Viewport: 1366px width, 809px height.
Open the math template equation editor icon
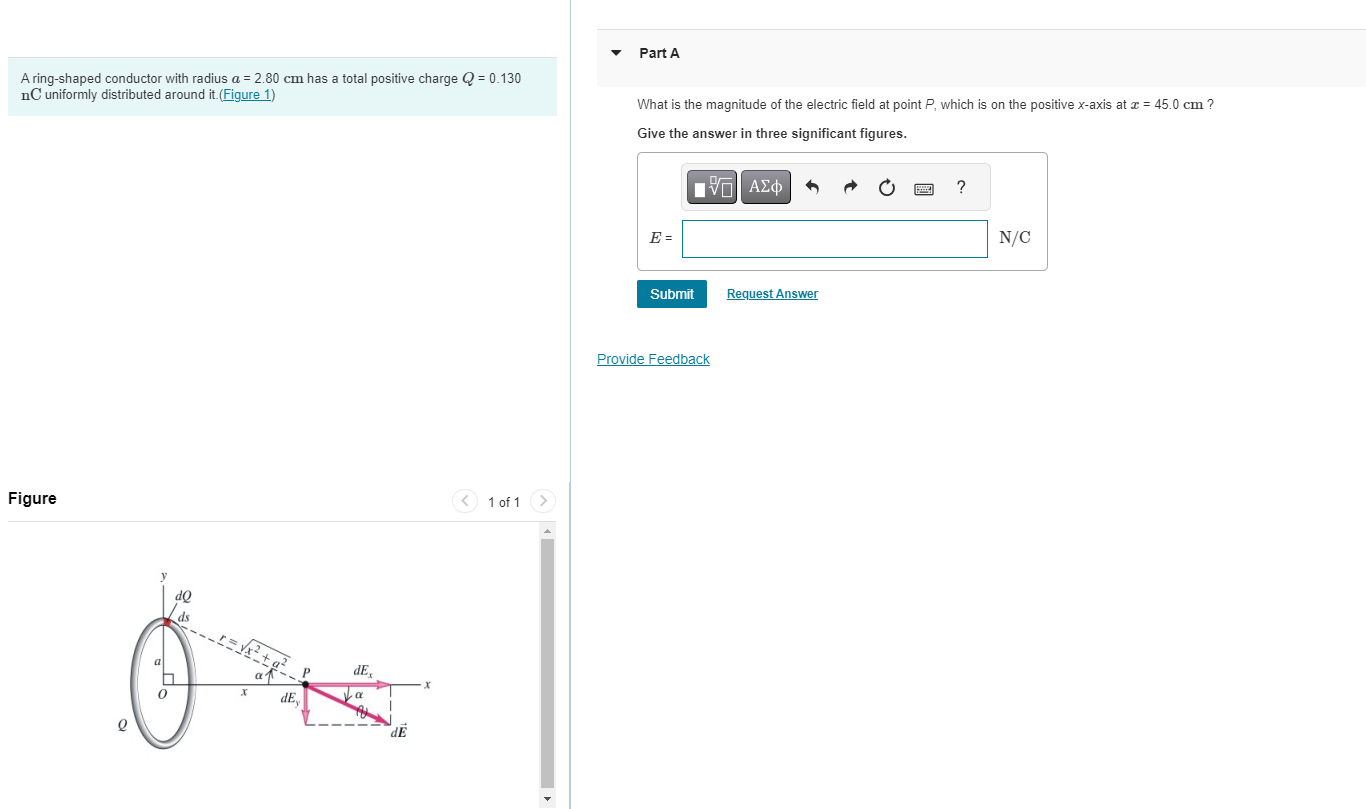711,186
